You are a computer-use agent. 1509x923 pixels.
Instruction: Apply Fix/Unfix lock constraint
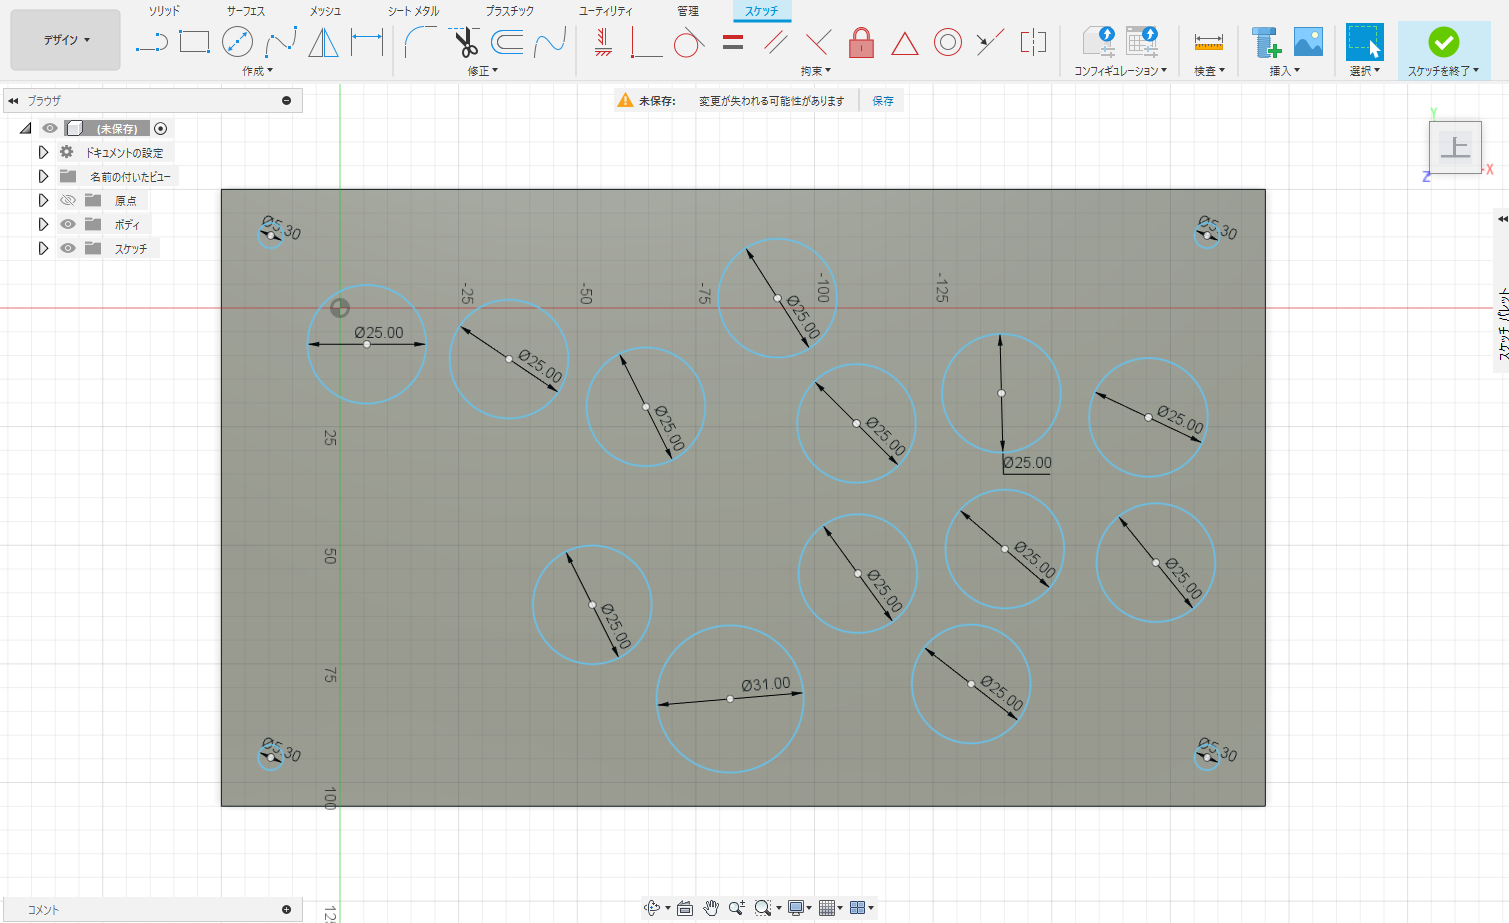(x=861, y=42)
